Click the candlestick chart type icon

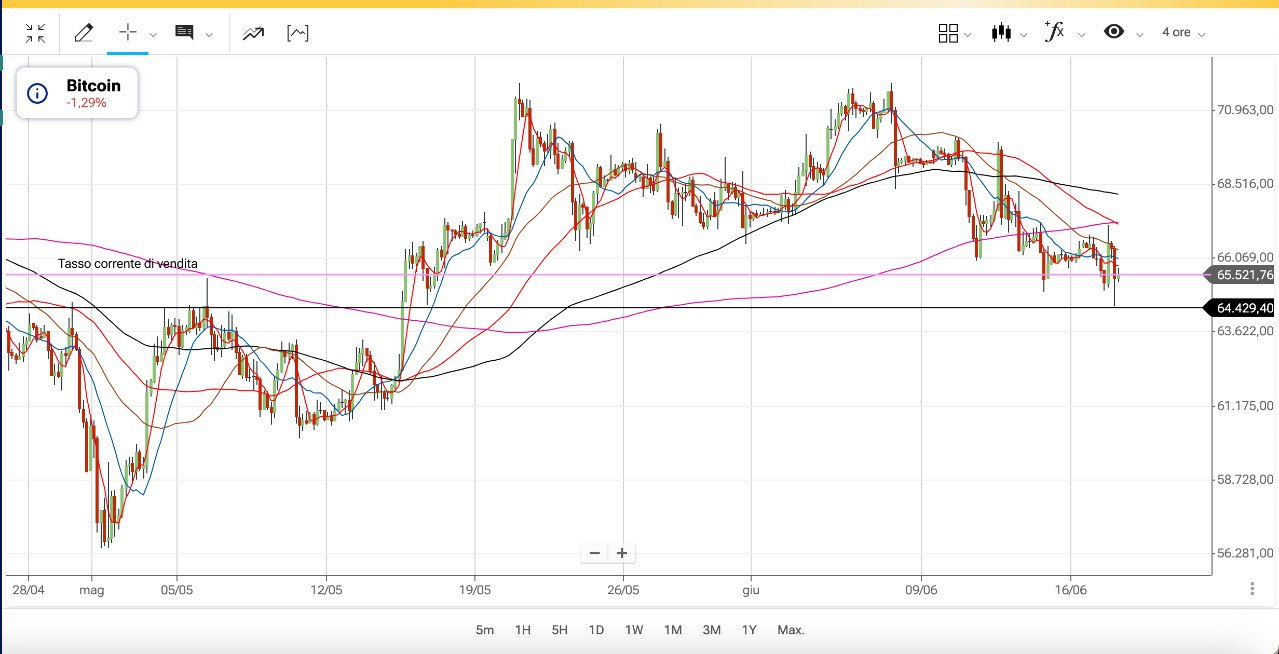coord(1001,33)
